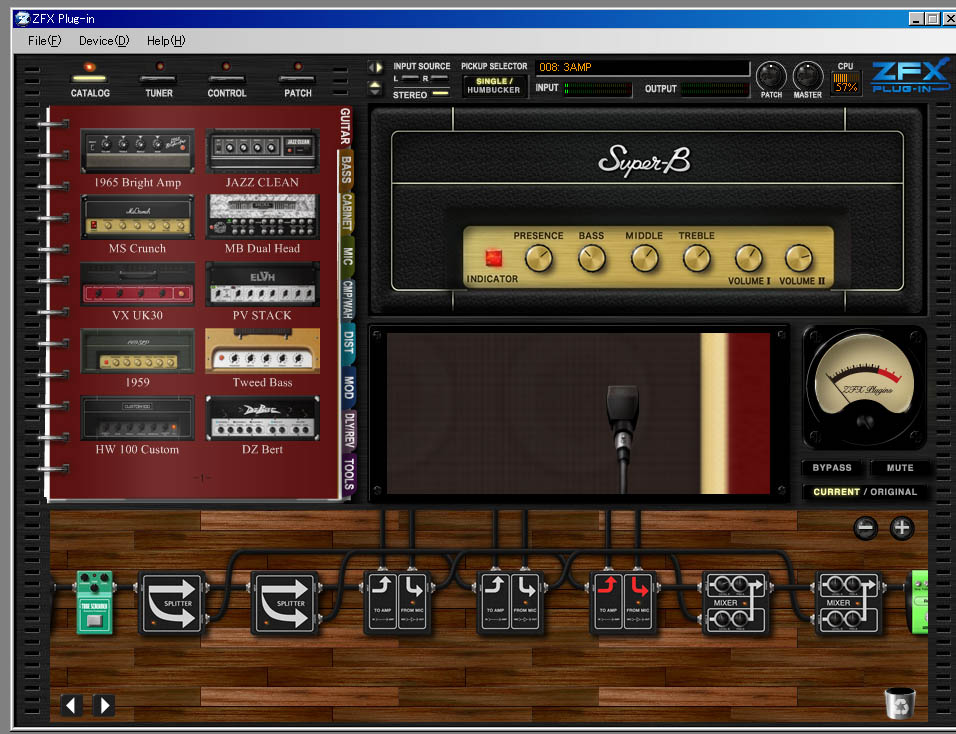This screenshot has height=734, width=956.
Task: Switch to the MIC catalog tab
Action: click(x=348, y=255)
